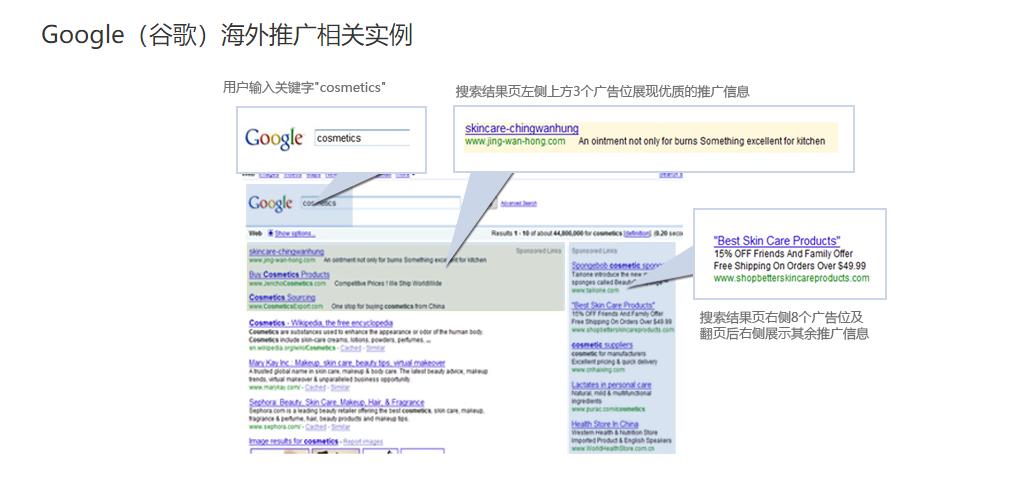
Task: Click the "15% OFF Friends And Family Offer" callout line
Action: tap(783, 254)
